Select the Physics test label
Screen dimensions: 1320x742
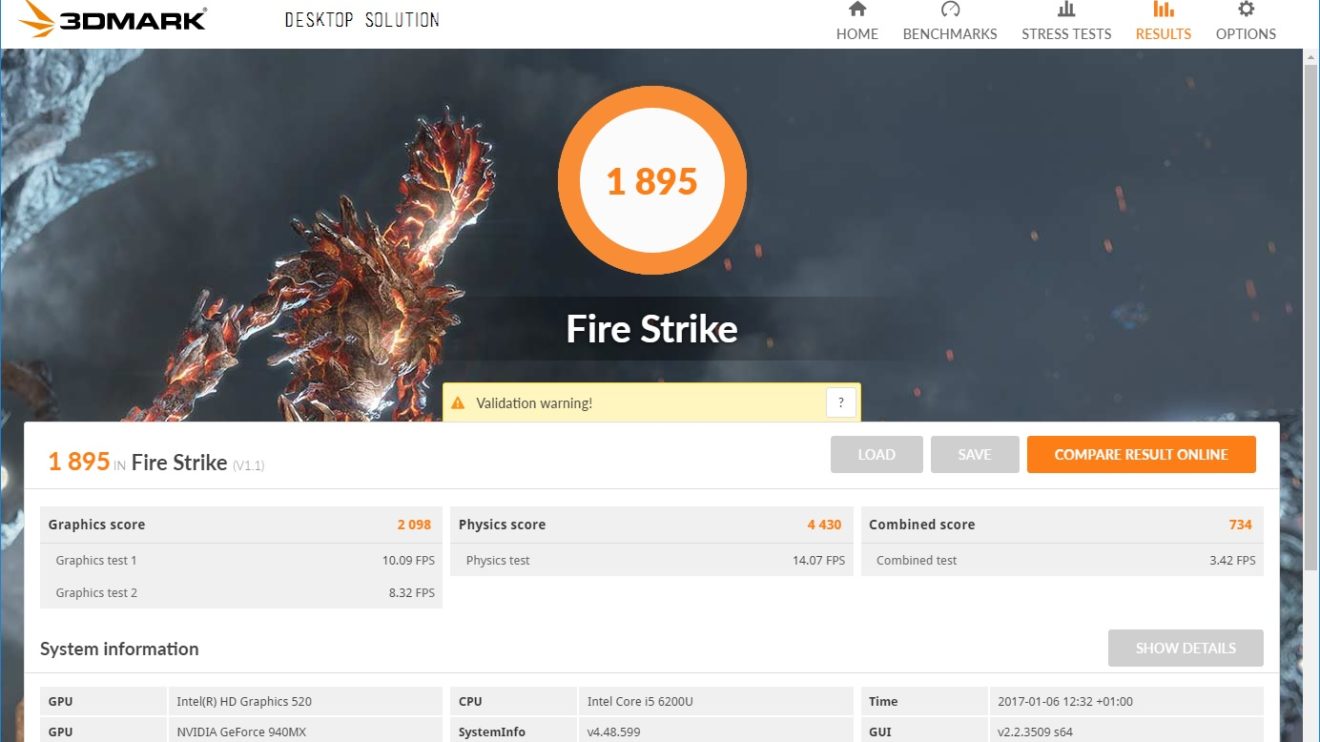[498, 560]
